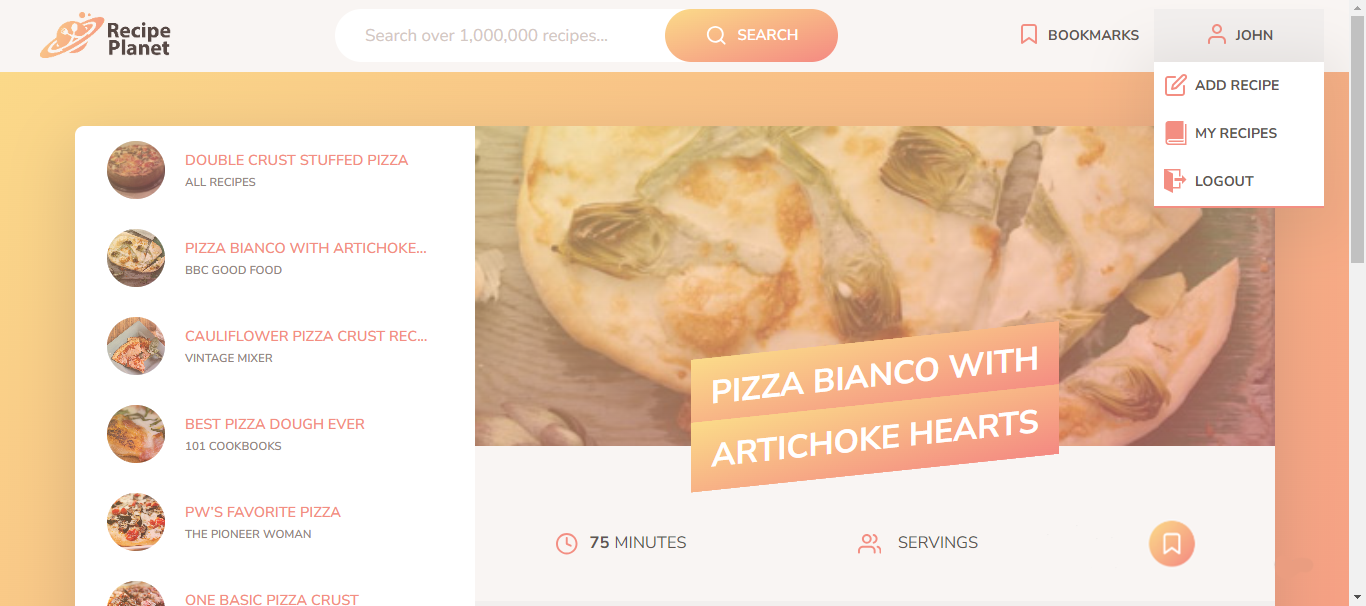The image size is (1366, 606).
Task: Click the Recipe Planet logo
Action: [106, 36]
